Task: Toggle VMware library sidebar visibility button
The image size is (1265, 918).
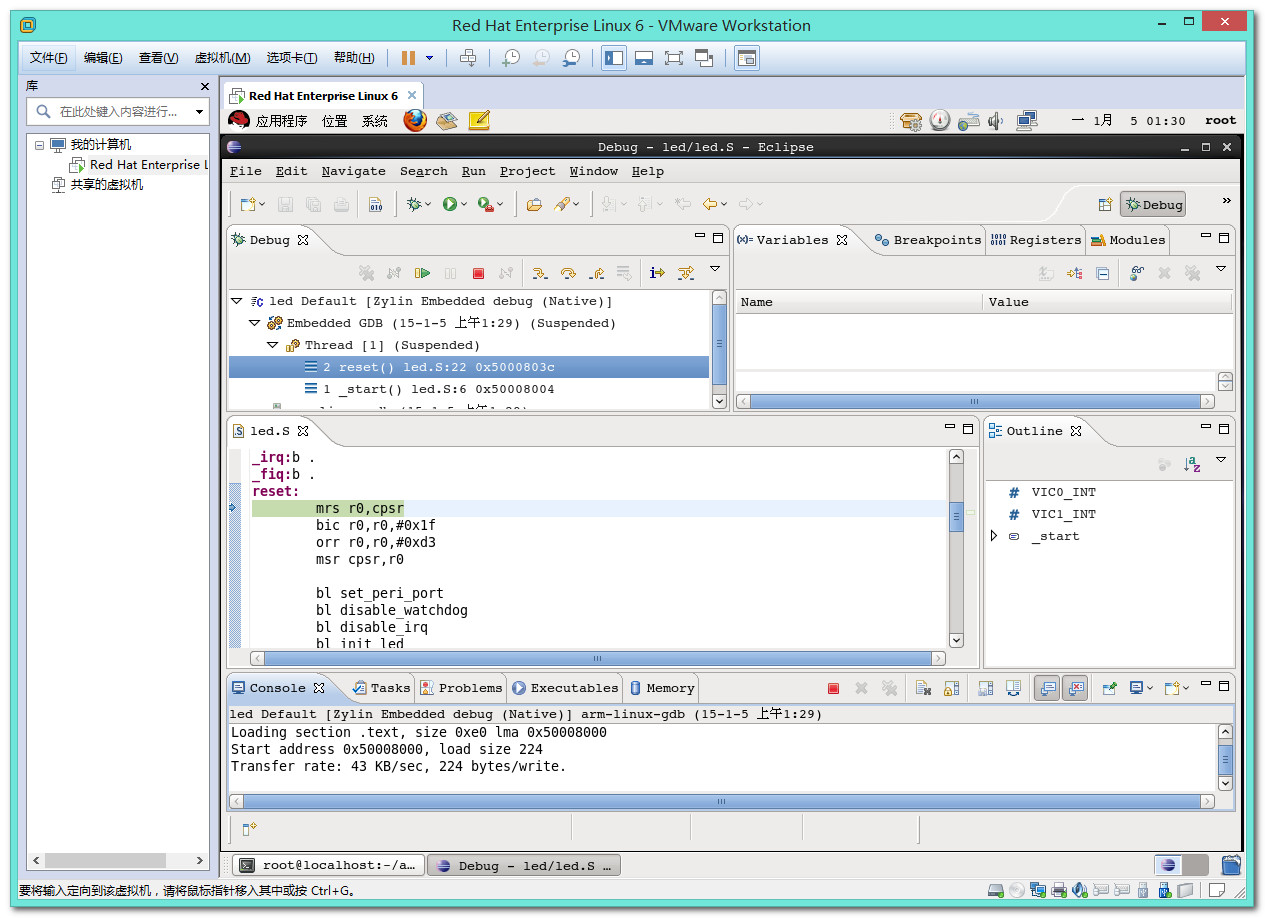Action: [614, 58]
